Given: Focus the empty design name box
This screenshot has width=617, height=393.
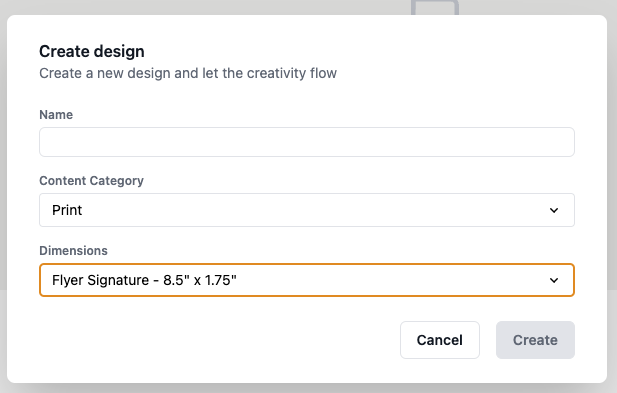Looking at the screenshot, I should click(x=307, y=142).
